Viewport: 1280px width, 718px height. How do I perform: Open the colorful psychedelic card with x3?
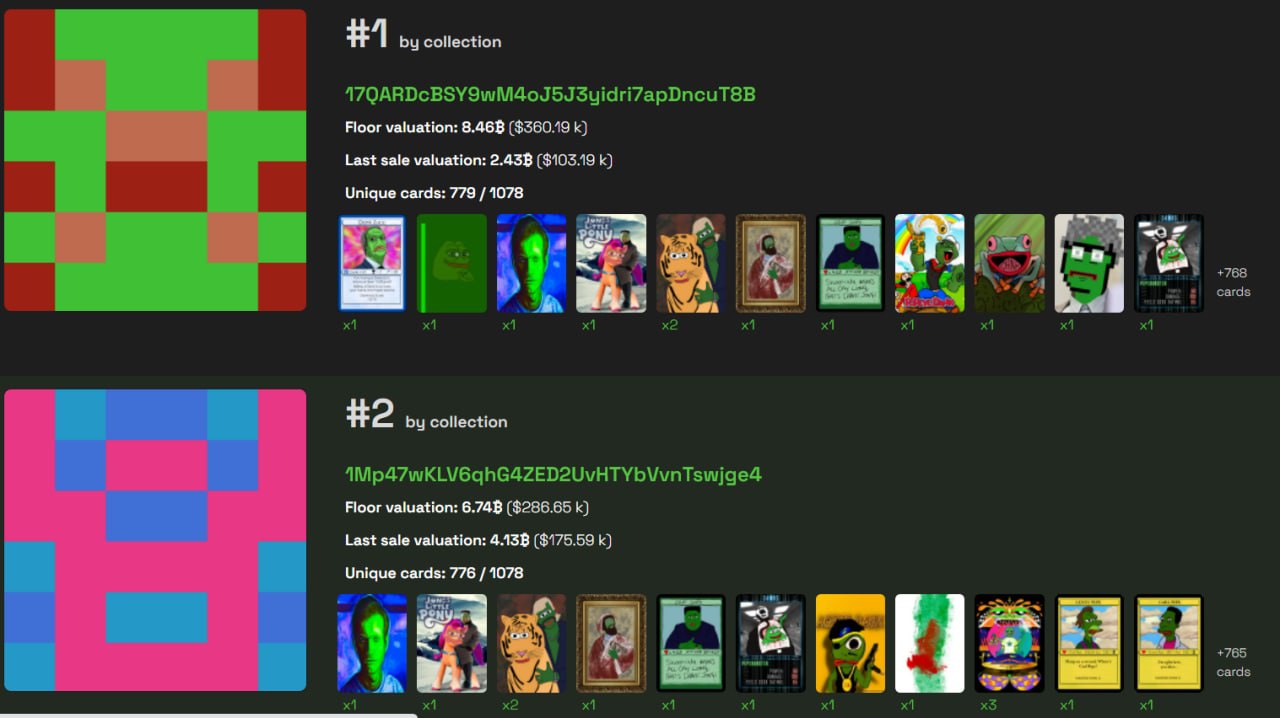point(1010,643)
